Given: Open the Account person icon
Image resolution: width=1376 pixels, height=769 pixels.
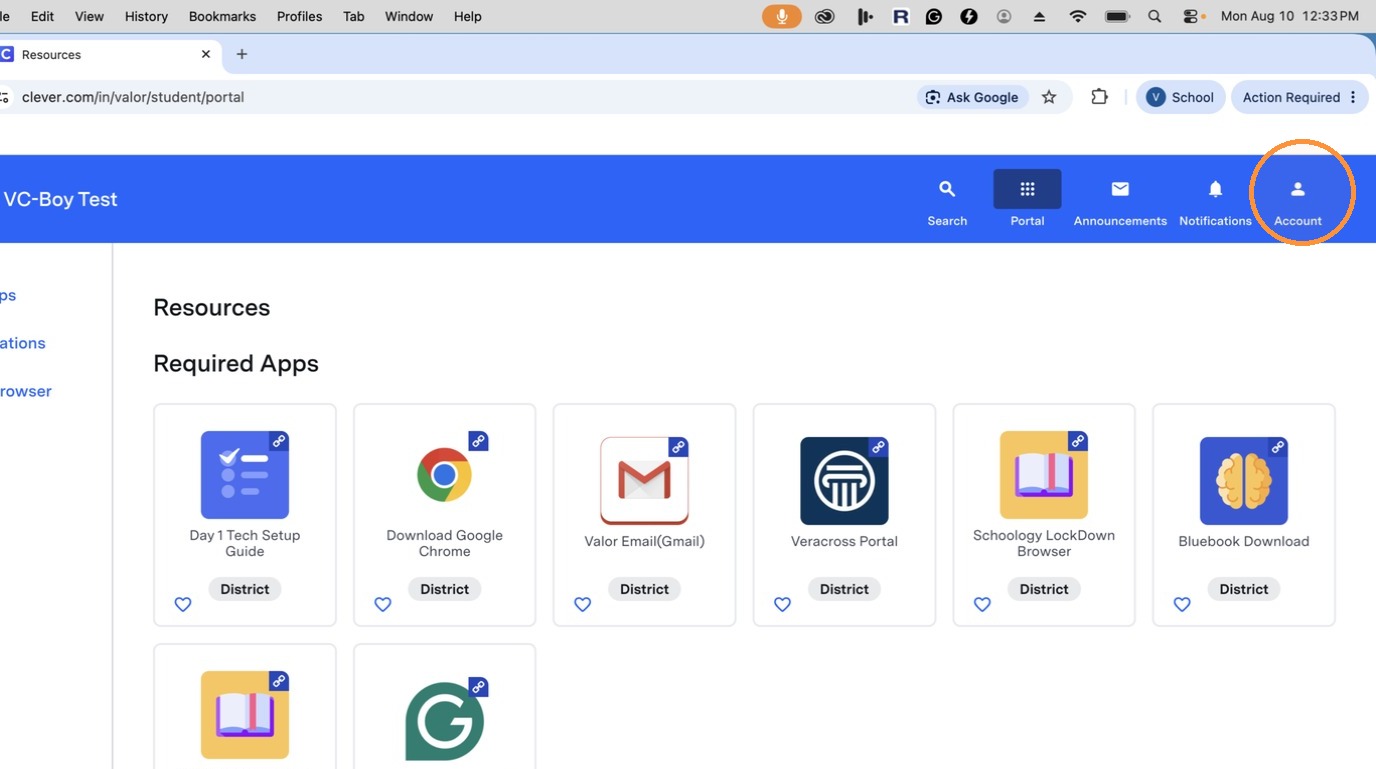Looking at the screenshot, I should point(1298,189).
